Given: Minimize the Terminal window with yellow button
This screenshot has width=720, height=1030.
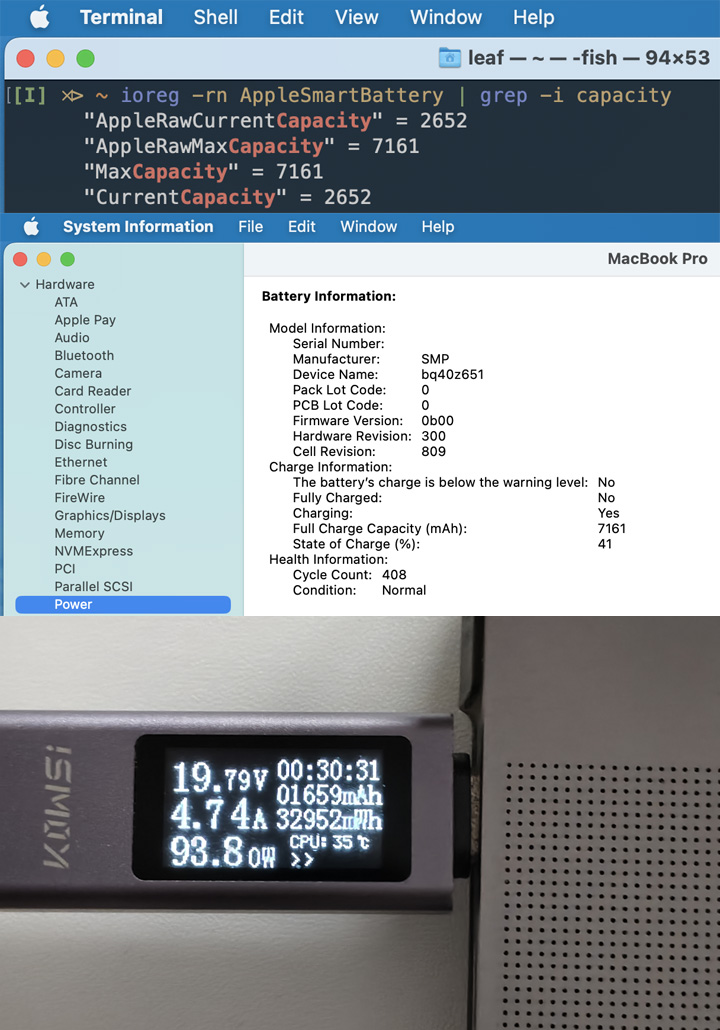Looking at the screenshot, I should (x=56, y=59).
